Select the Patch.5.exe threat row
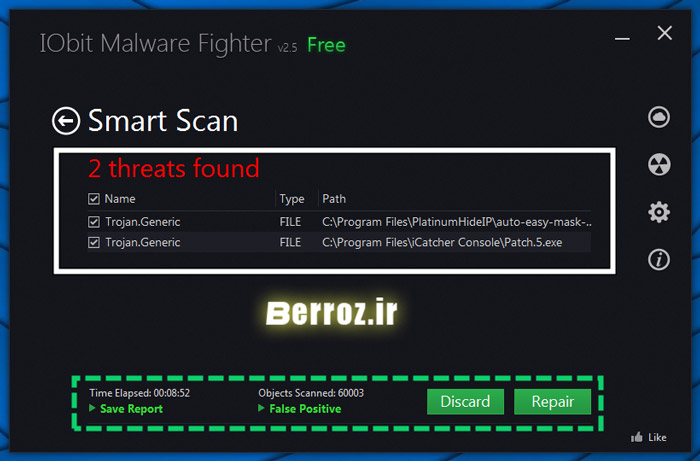The width and height of the screenshot is (700, 461). click(339, 242)
